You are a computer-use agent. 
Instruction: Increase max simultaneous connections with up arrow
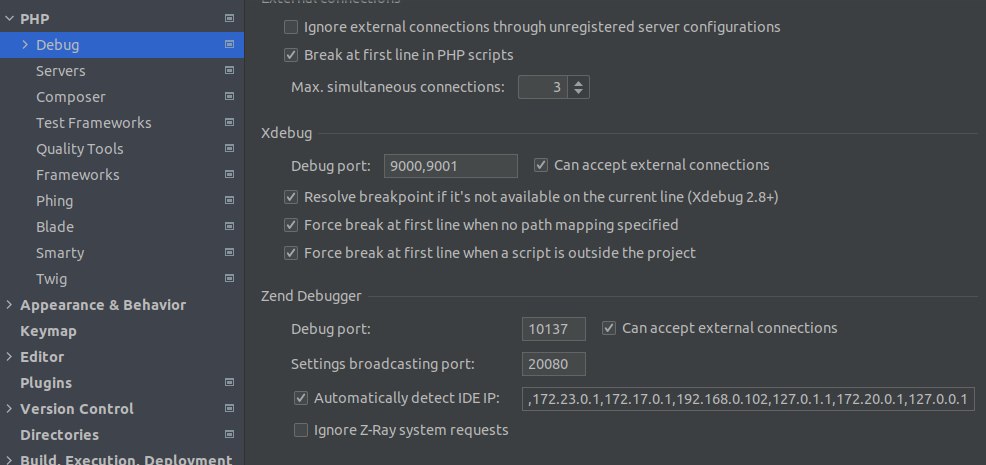point(579,82)
